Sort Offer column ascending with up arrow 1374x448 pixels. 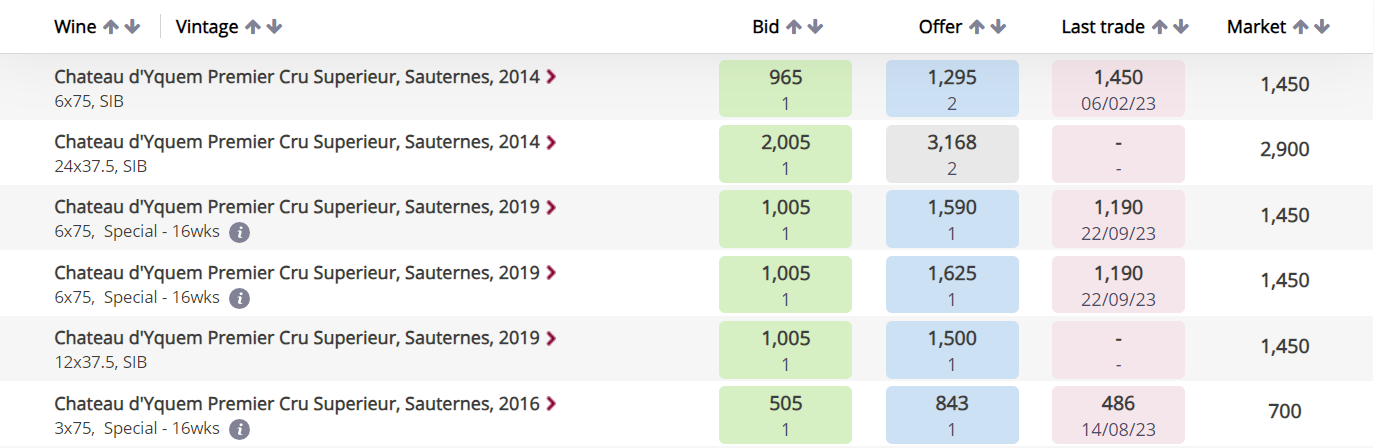pyautogui.click(x=976, y=27)
